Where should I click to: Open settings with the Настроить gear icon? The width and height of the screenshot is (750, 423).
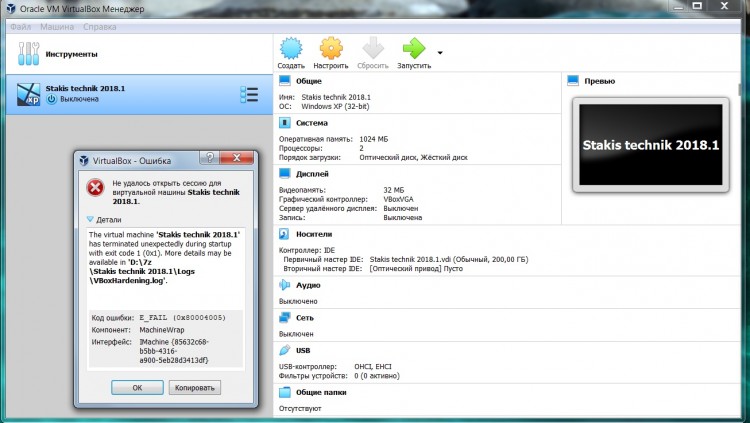(x=331, y=50)
